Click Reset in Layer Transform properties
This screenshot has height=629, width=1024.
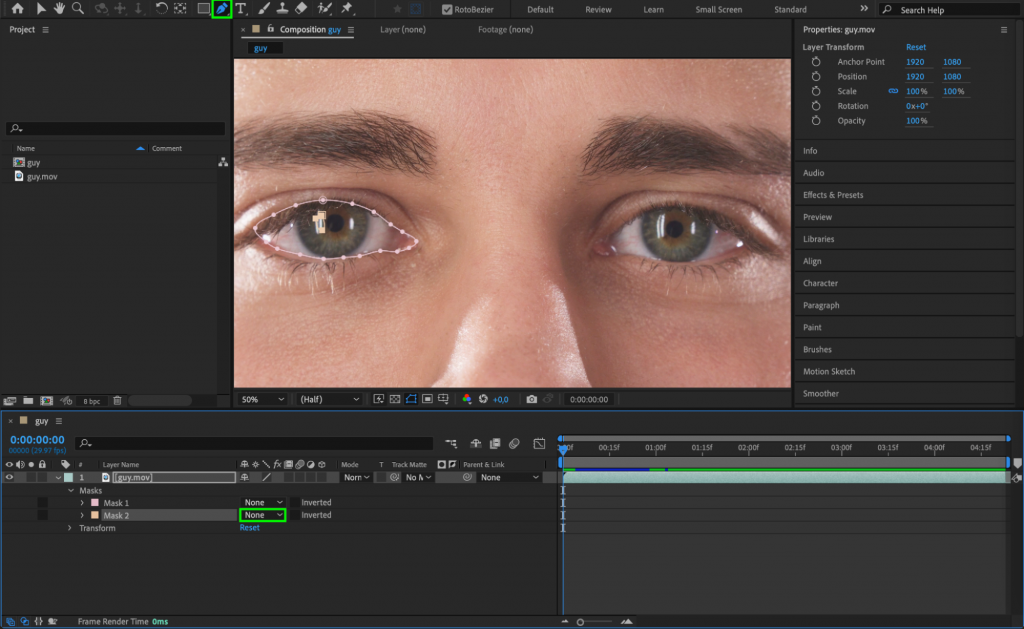pyautogui.click(x=916, y=46)
